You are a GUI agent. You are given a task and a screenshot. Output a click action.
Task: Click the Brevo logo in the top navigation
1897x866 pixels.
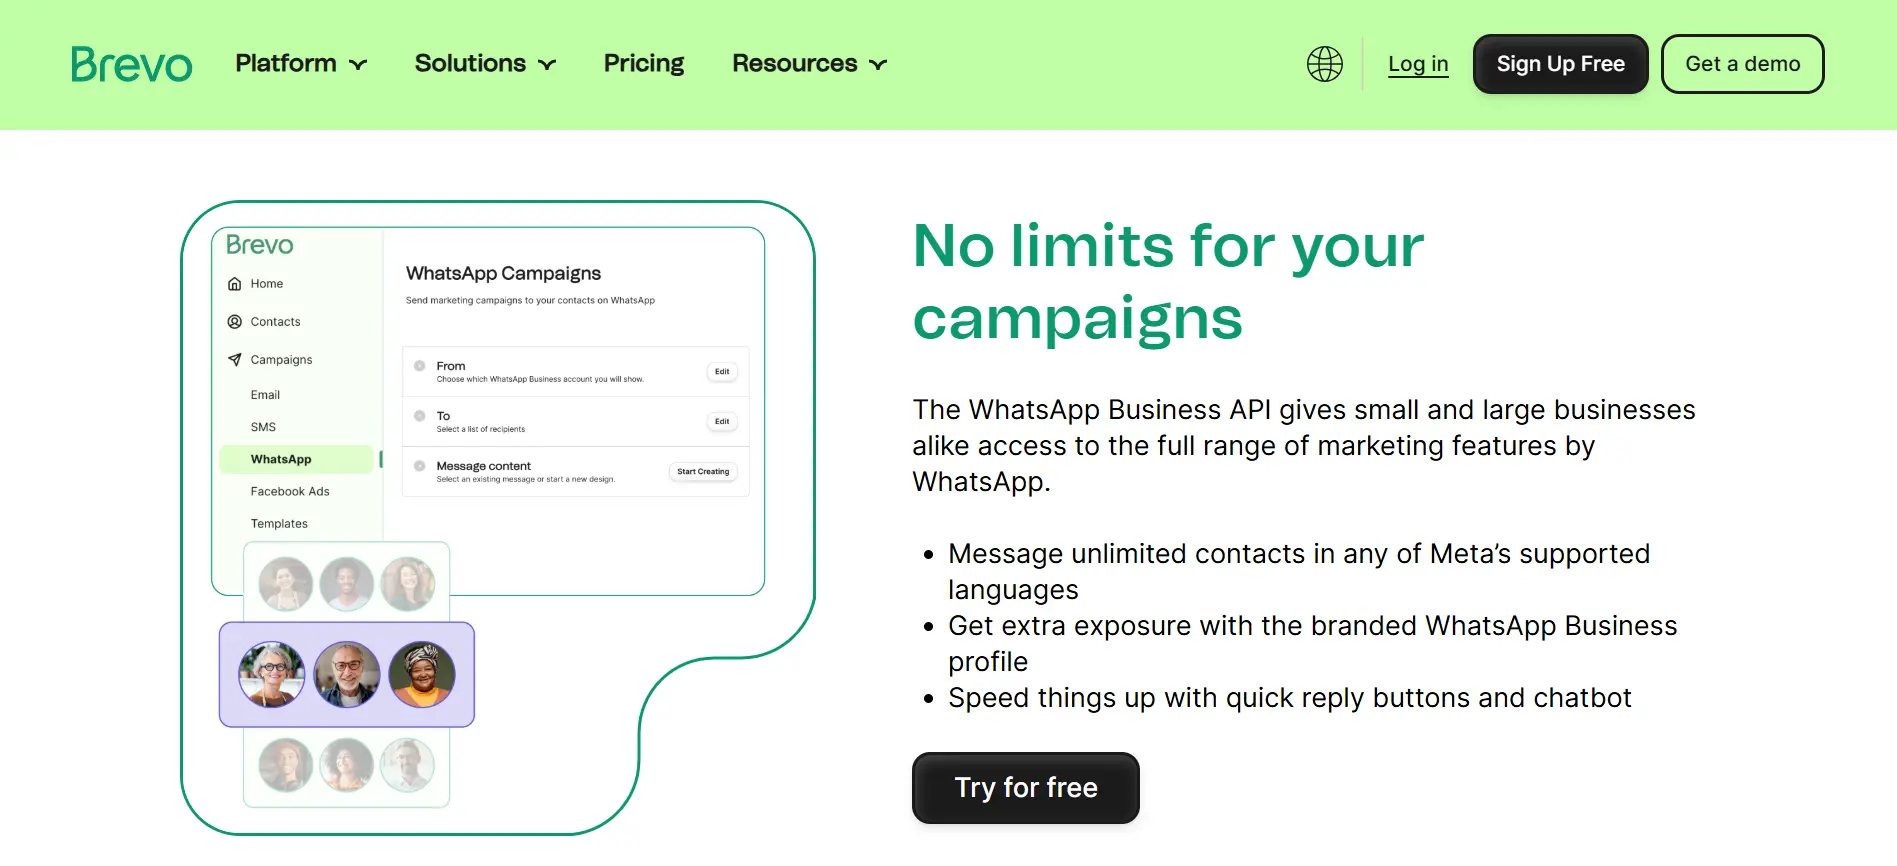[x=131, y=63]
